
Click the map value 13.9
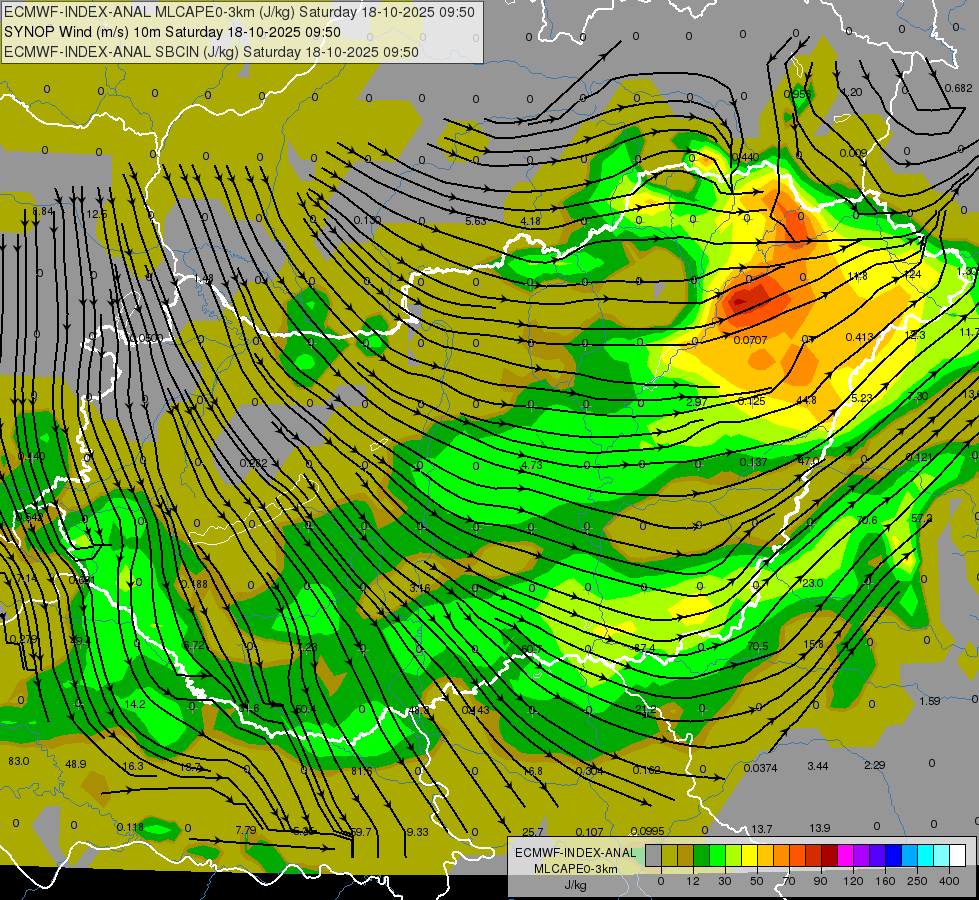click(x=820, y=828)
